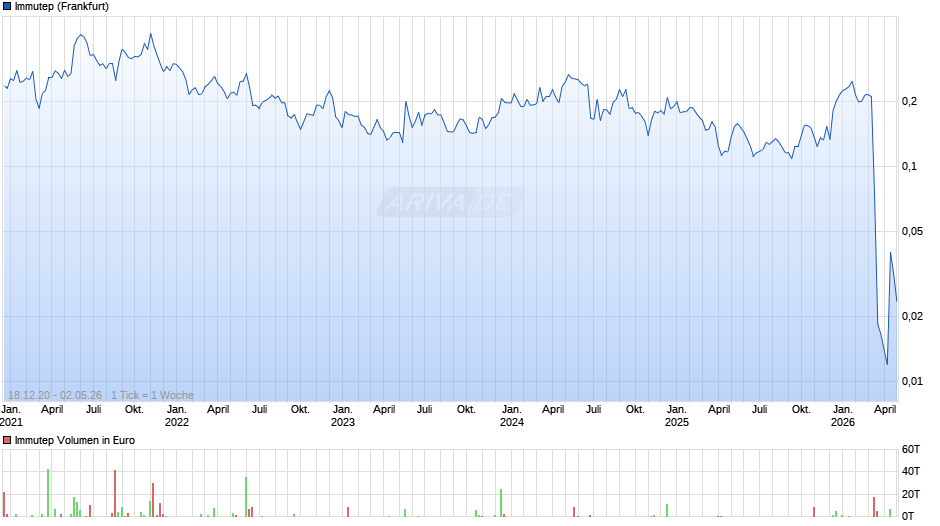Click the 0,1 price axis label
The height and width of the screenshot is (526, 940).
tap(909, 167)
